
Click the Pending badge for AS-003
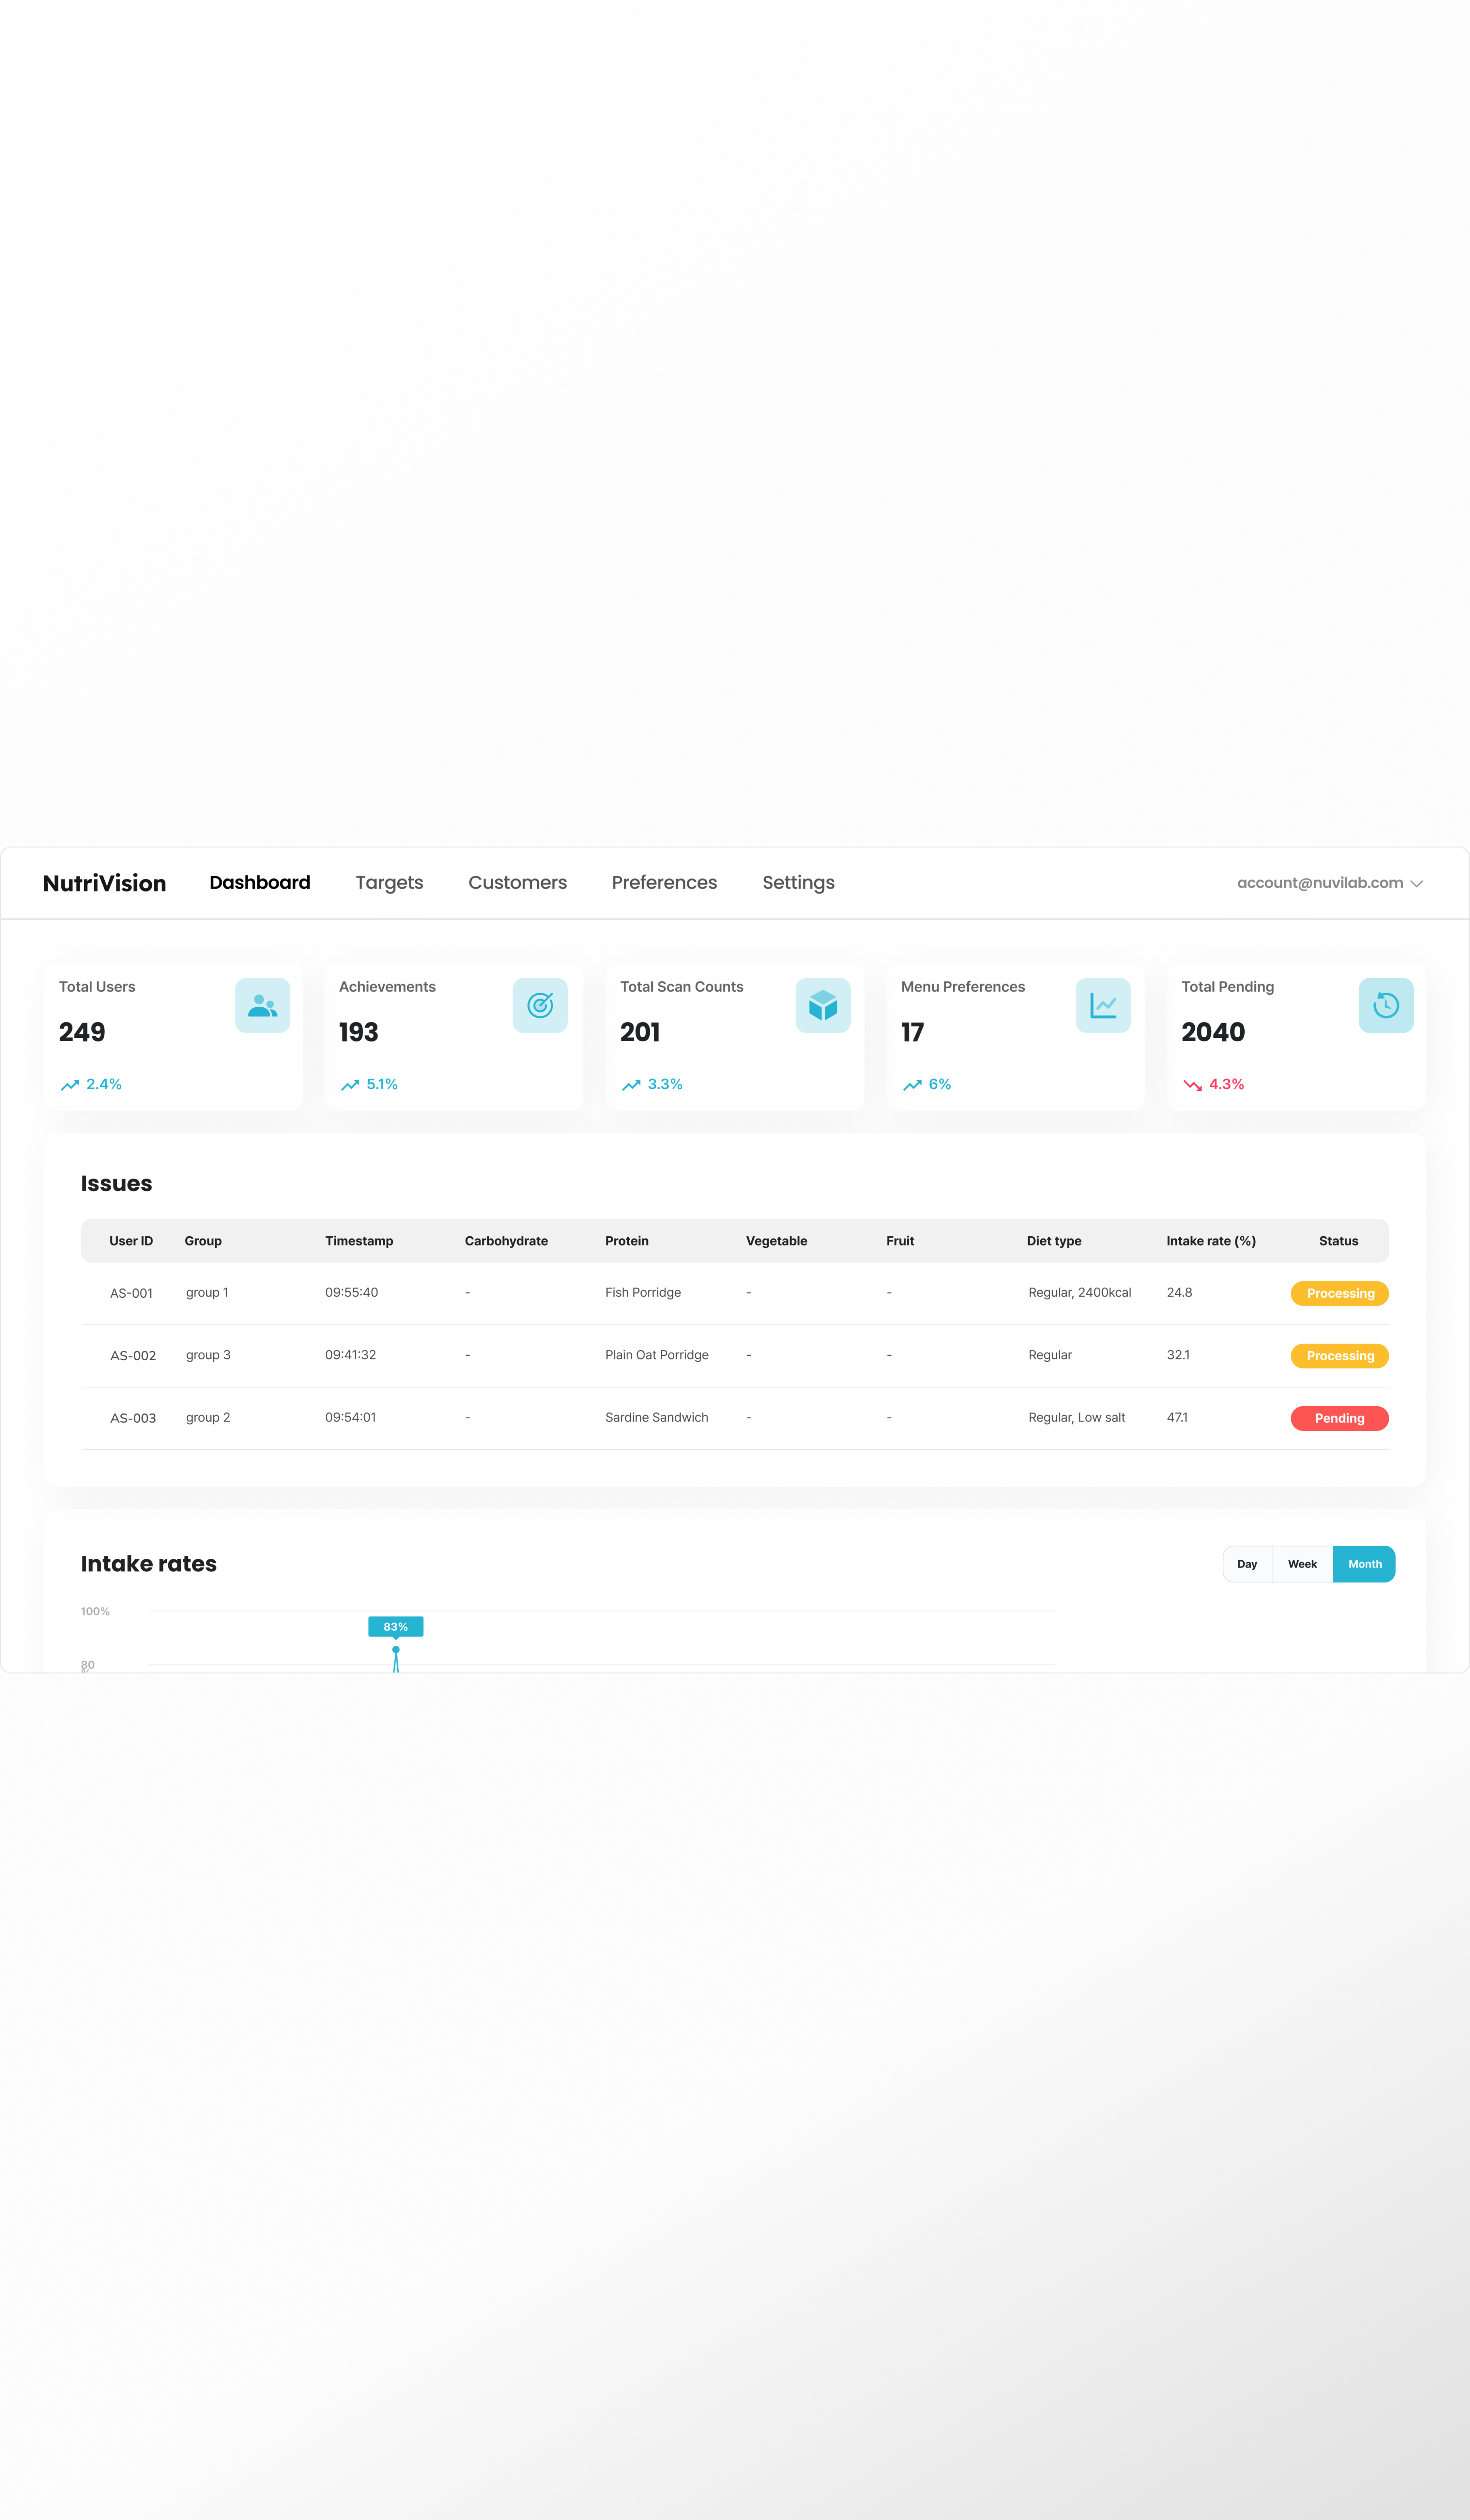pyautogui.click(x=1340, y=1418)
